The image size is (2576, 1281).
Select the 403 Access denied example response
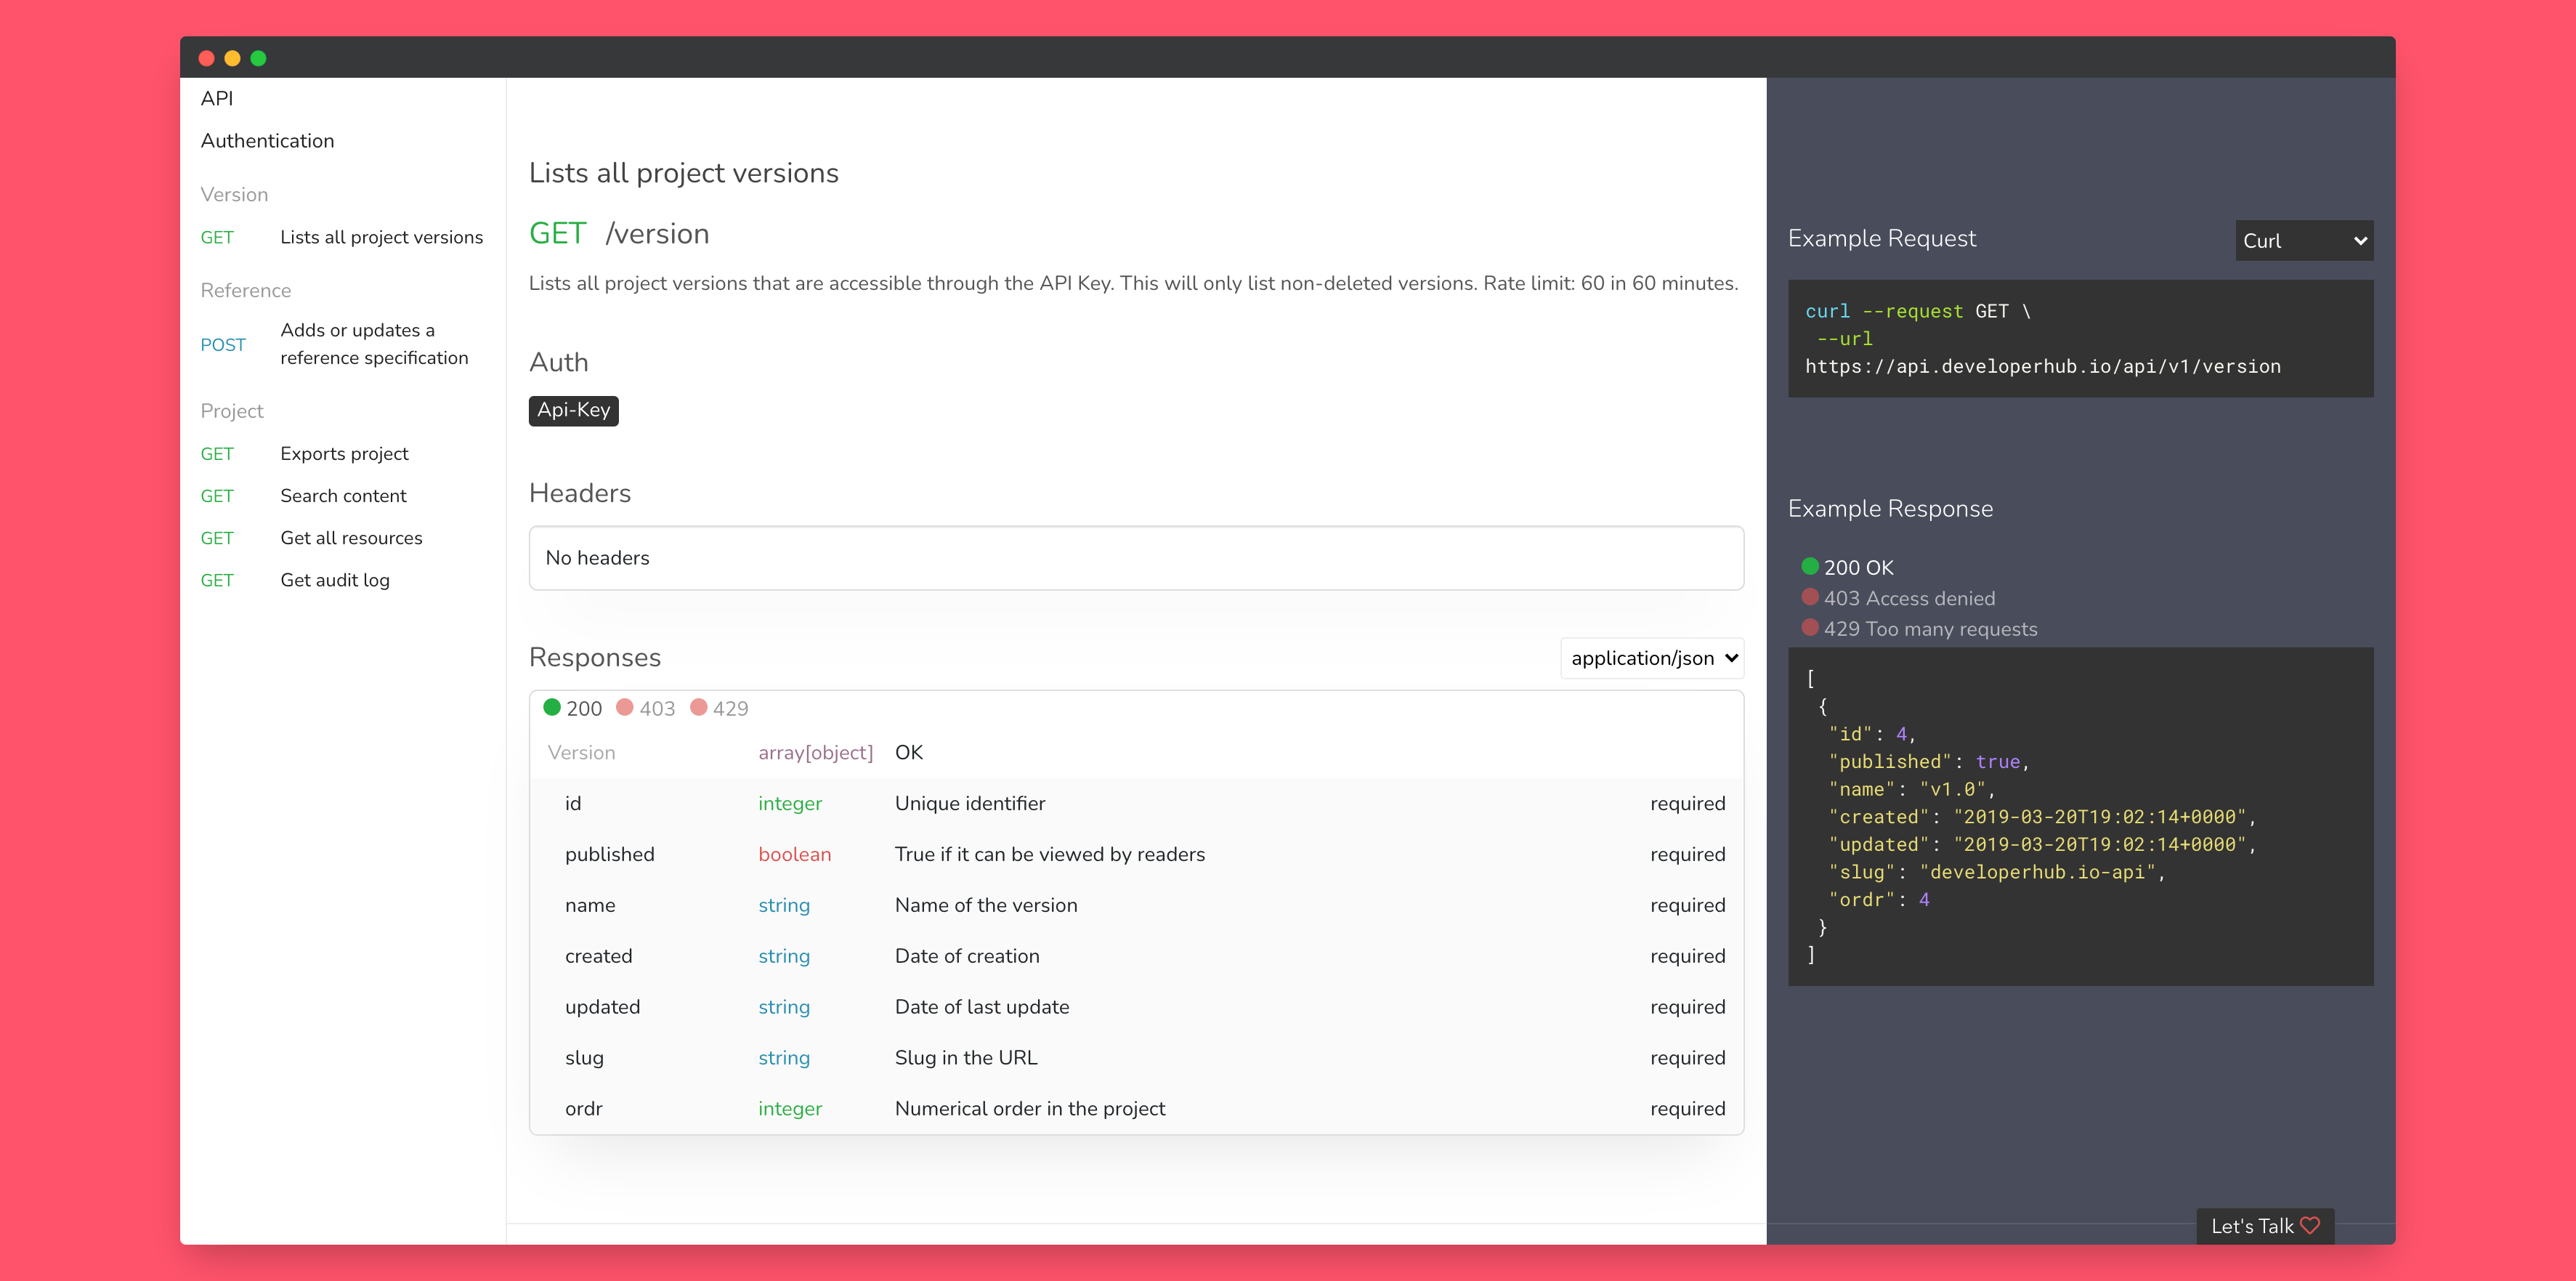coord(1908,598)
